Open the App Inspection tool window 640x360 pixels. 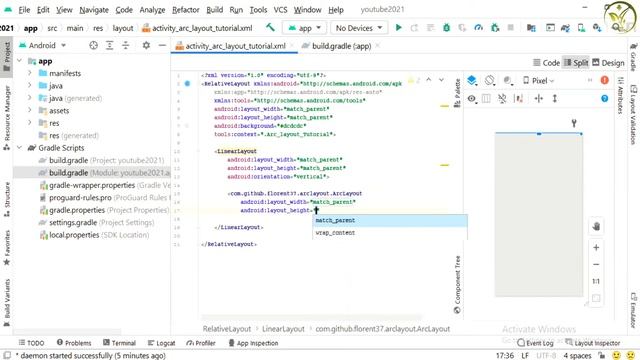click(x=253, y=343)
